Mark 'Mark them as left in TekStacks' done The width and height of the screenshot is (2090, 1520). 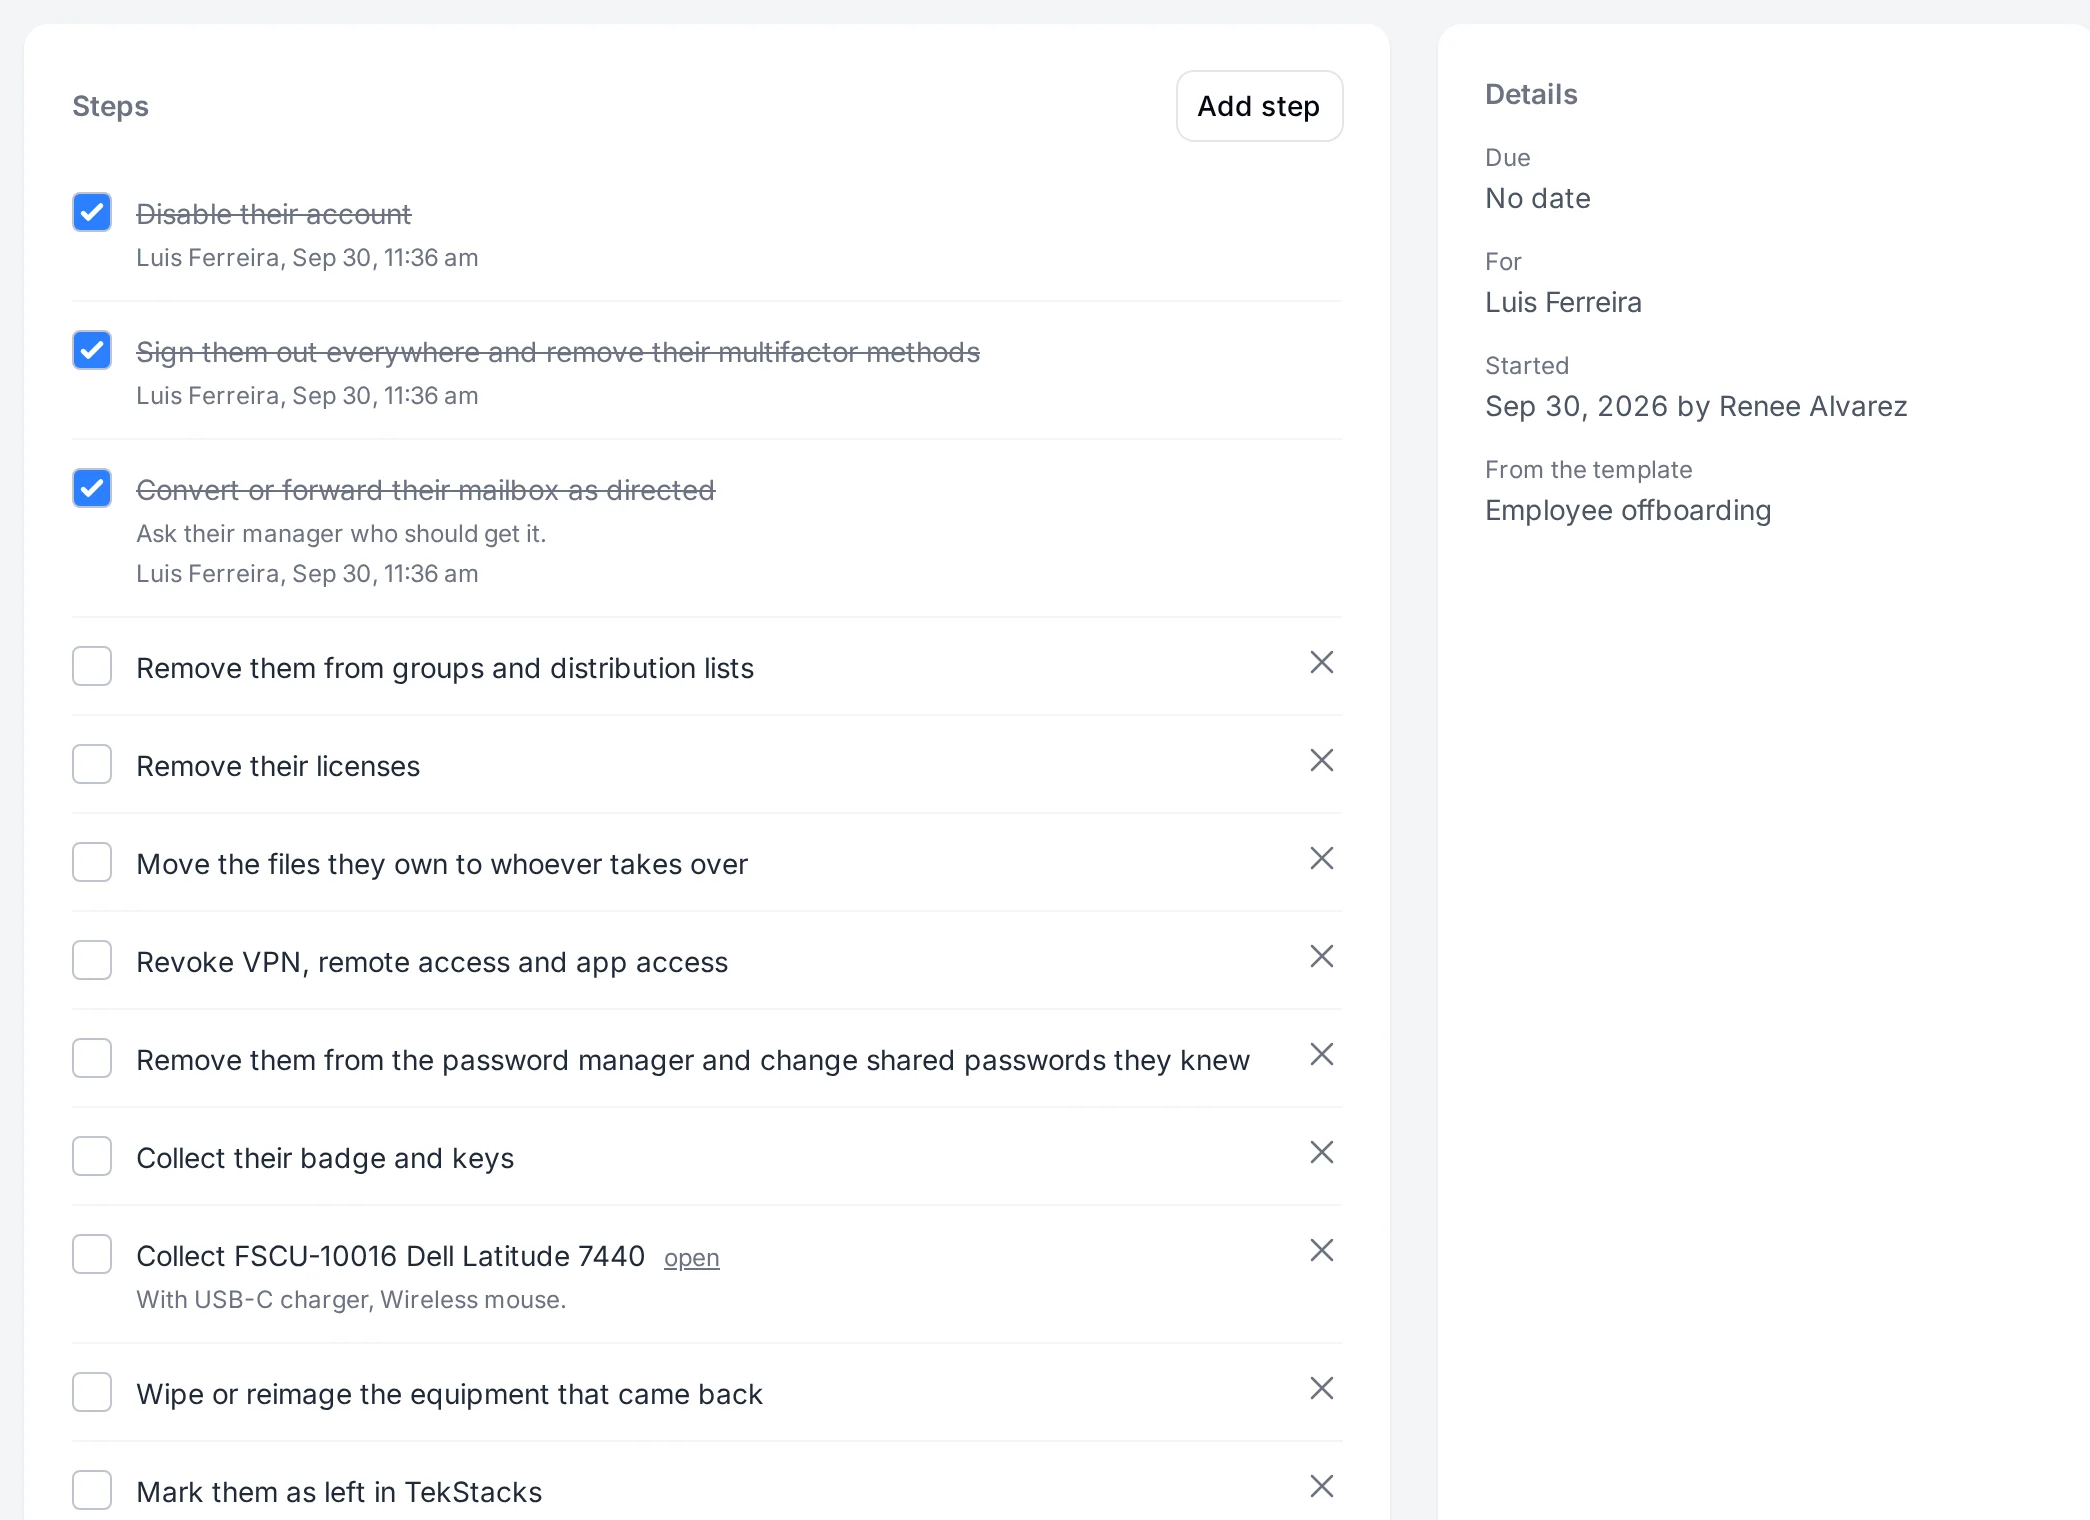(x=92, y=1490)
